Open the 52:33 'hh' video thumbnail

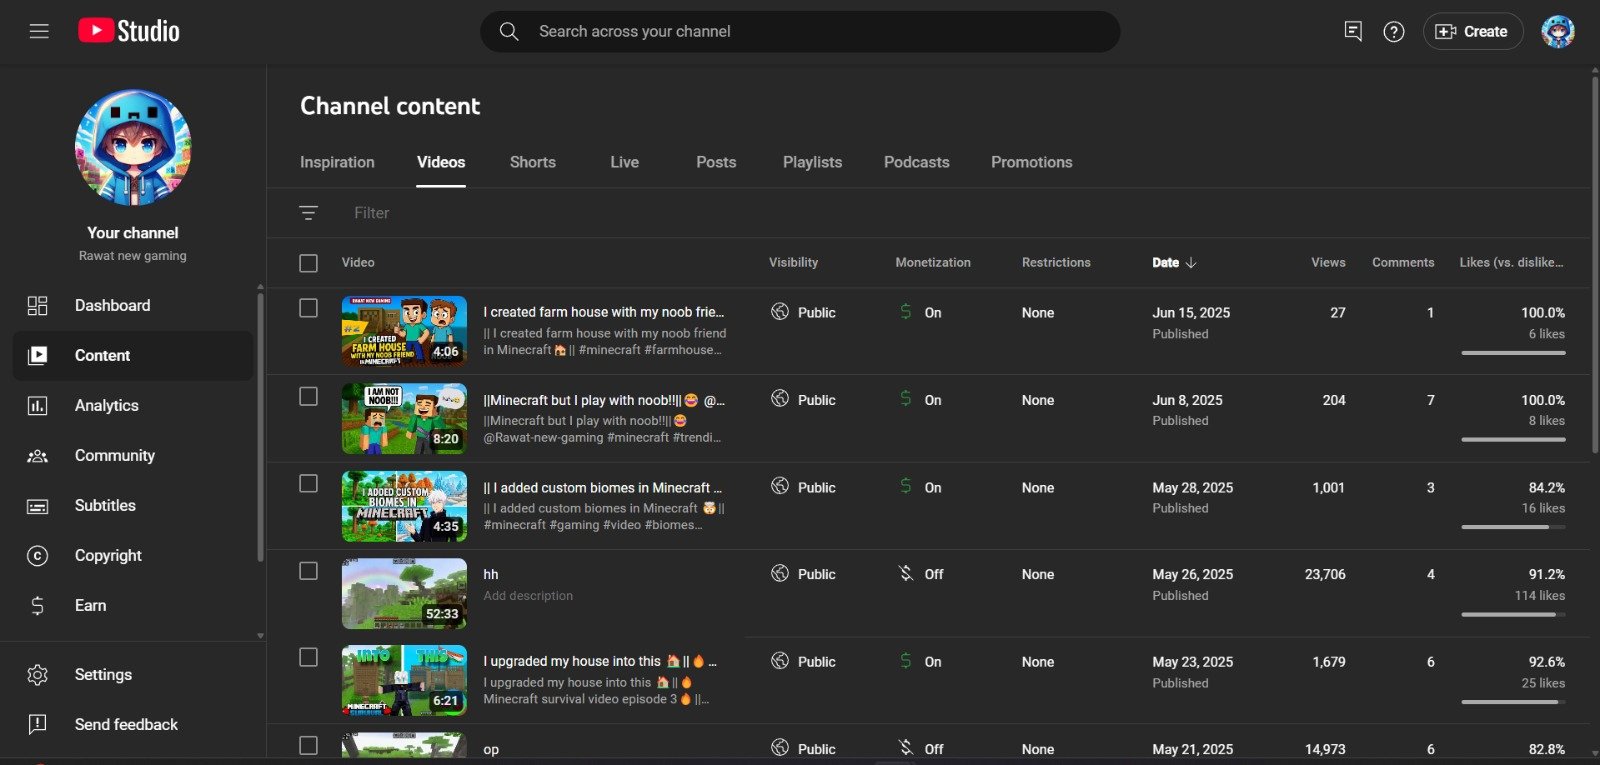[404, 593]
